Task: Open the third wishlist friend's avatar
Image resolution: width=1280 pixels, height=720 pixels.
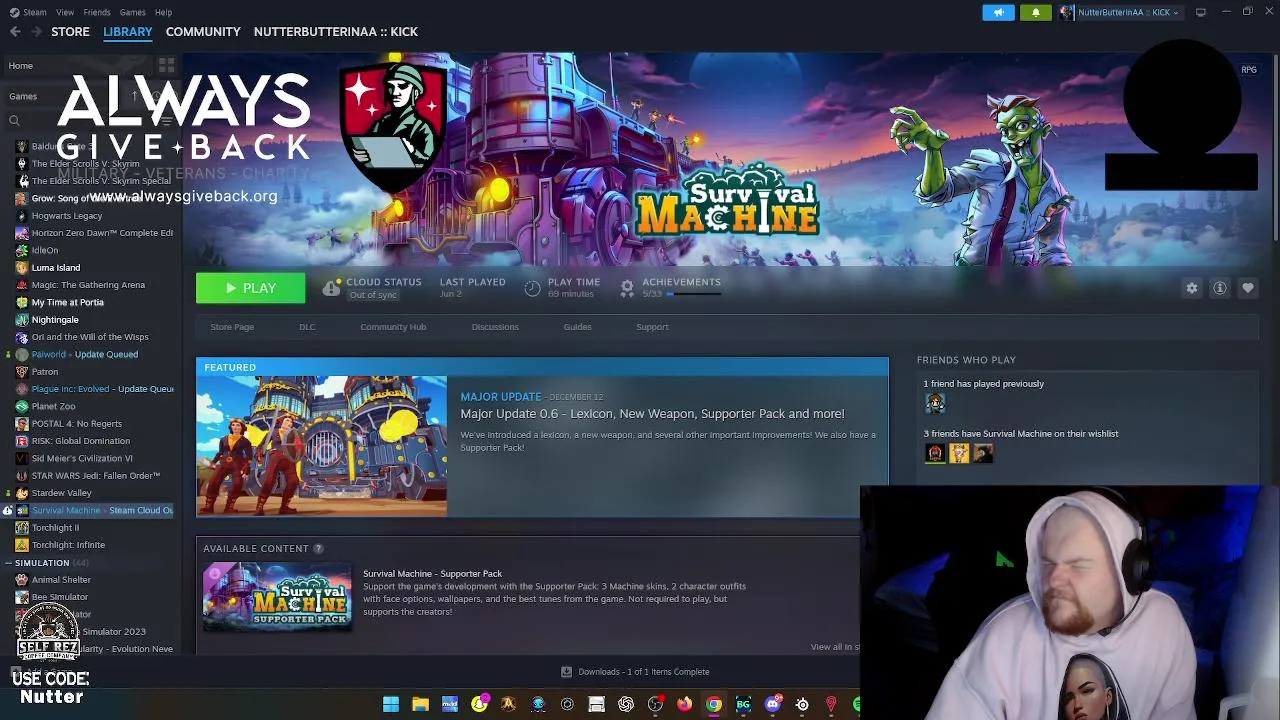Action: 983,453
